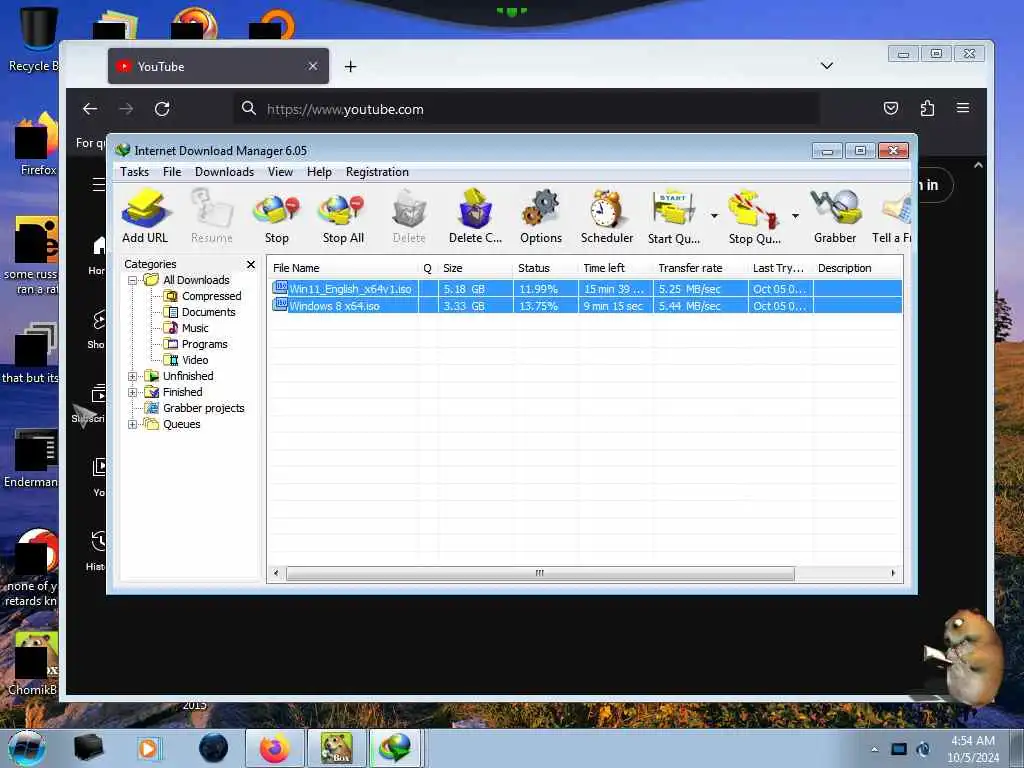Image resolution: width=1024 pixels, height=768 pixels.
Task: Open Stop Queue dropdown arrow
Action: (795, 216)
